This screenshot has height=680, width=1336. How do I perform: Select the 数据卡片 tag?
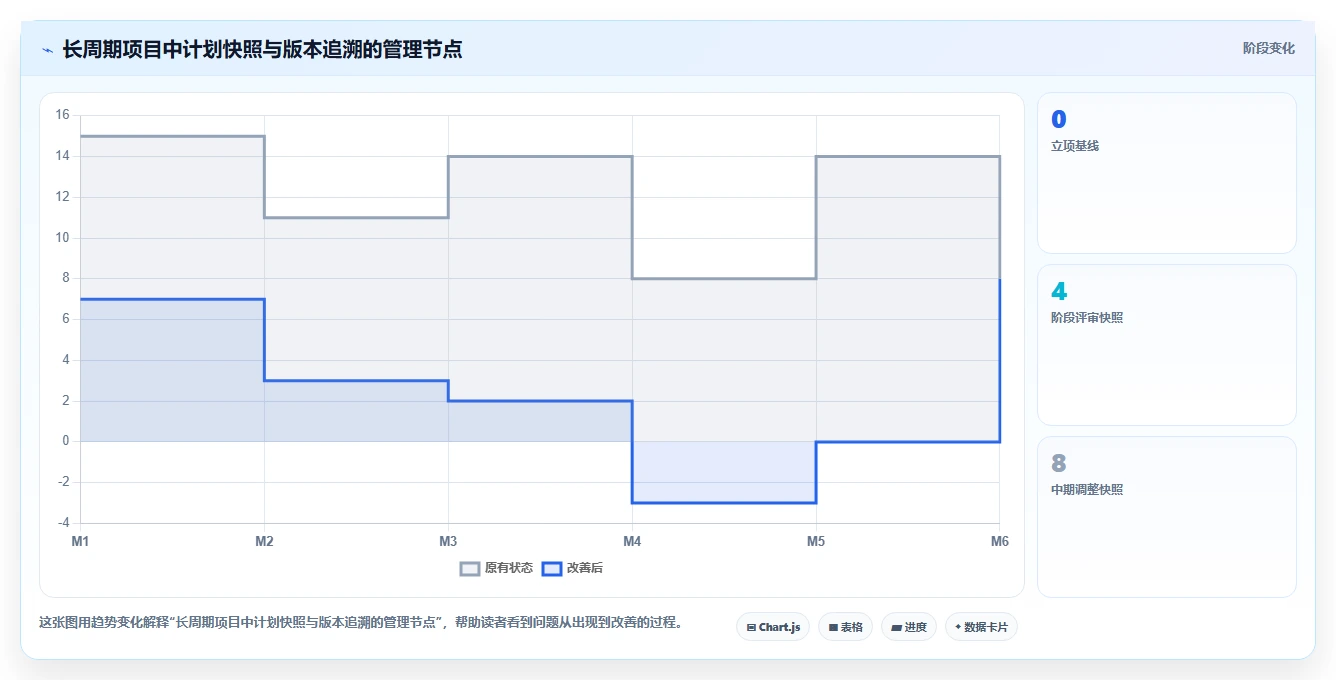click(981, 627)
